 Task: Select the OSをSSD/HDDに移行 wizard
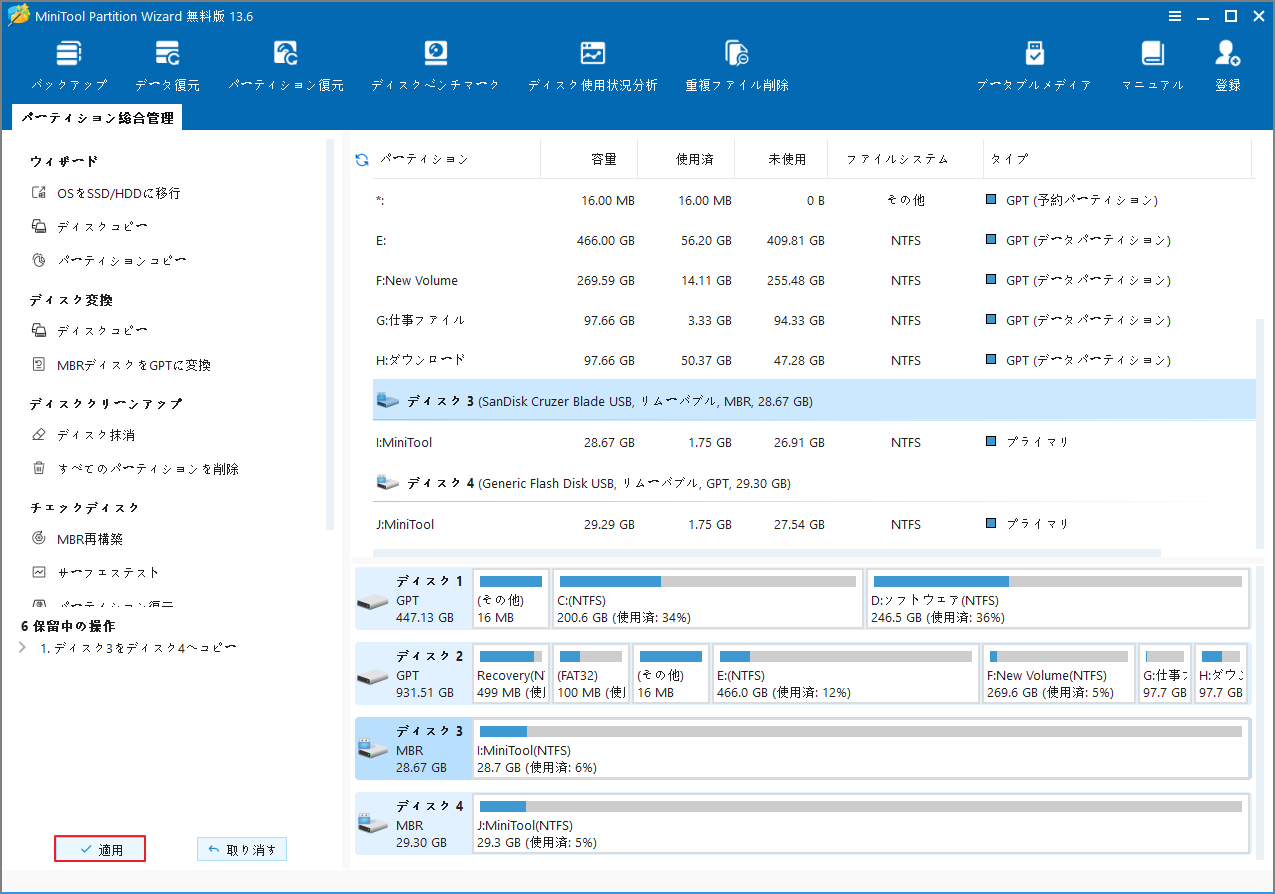(116, 192)
